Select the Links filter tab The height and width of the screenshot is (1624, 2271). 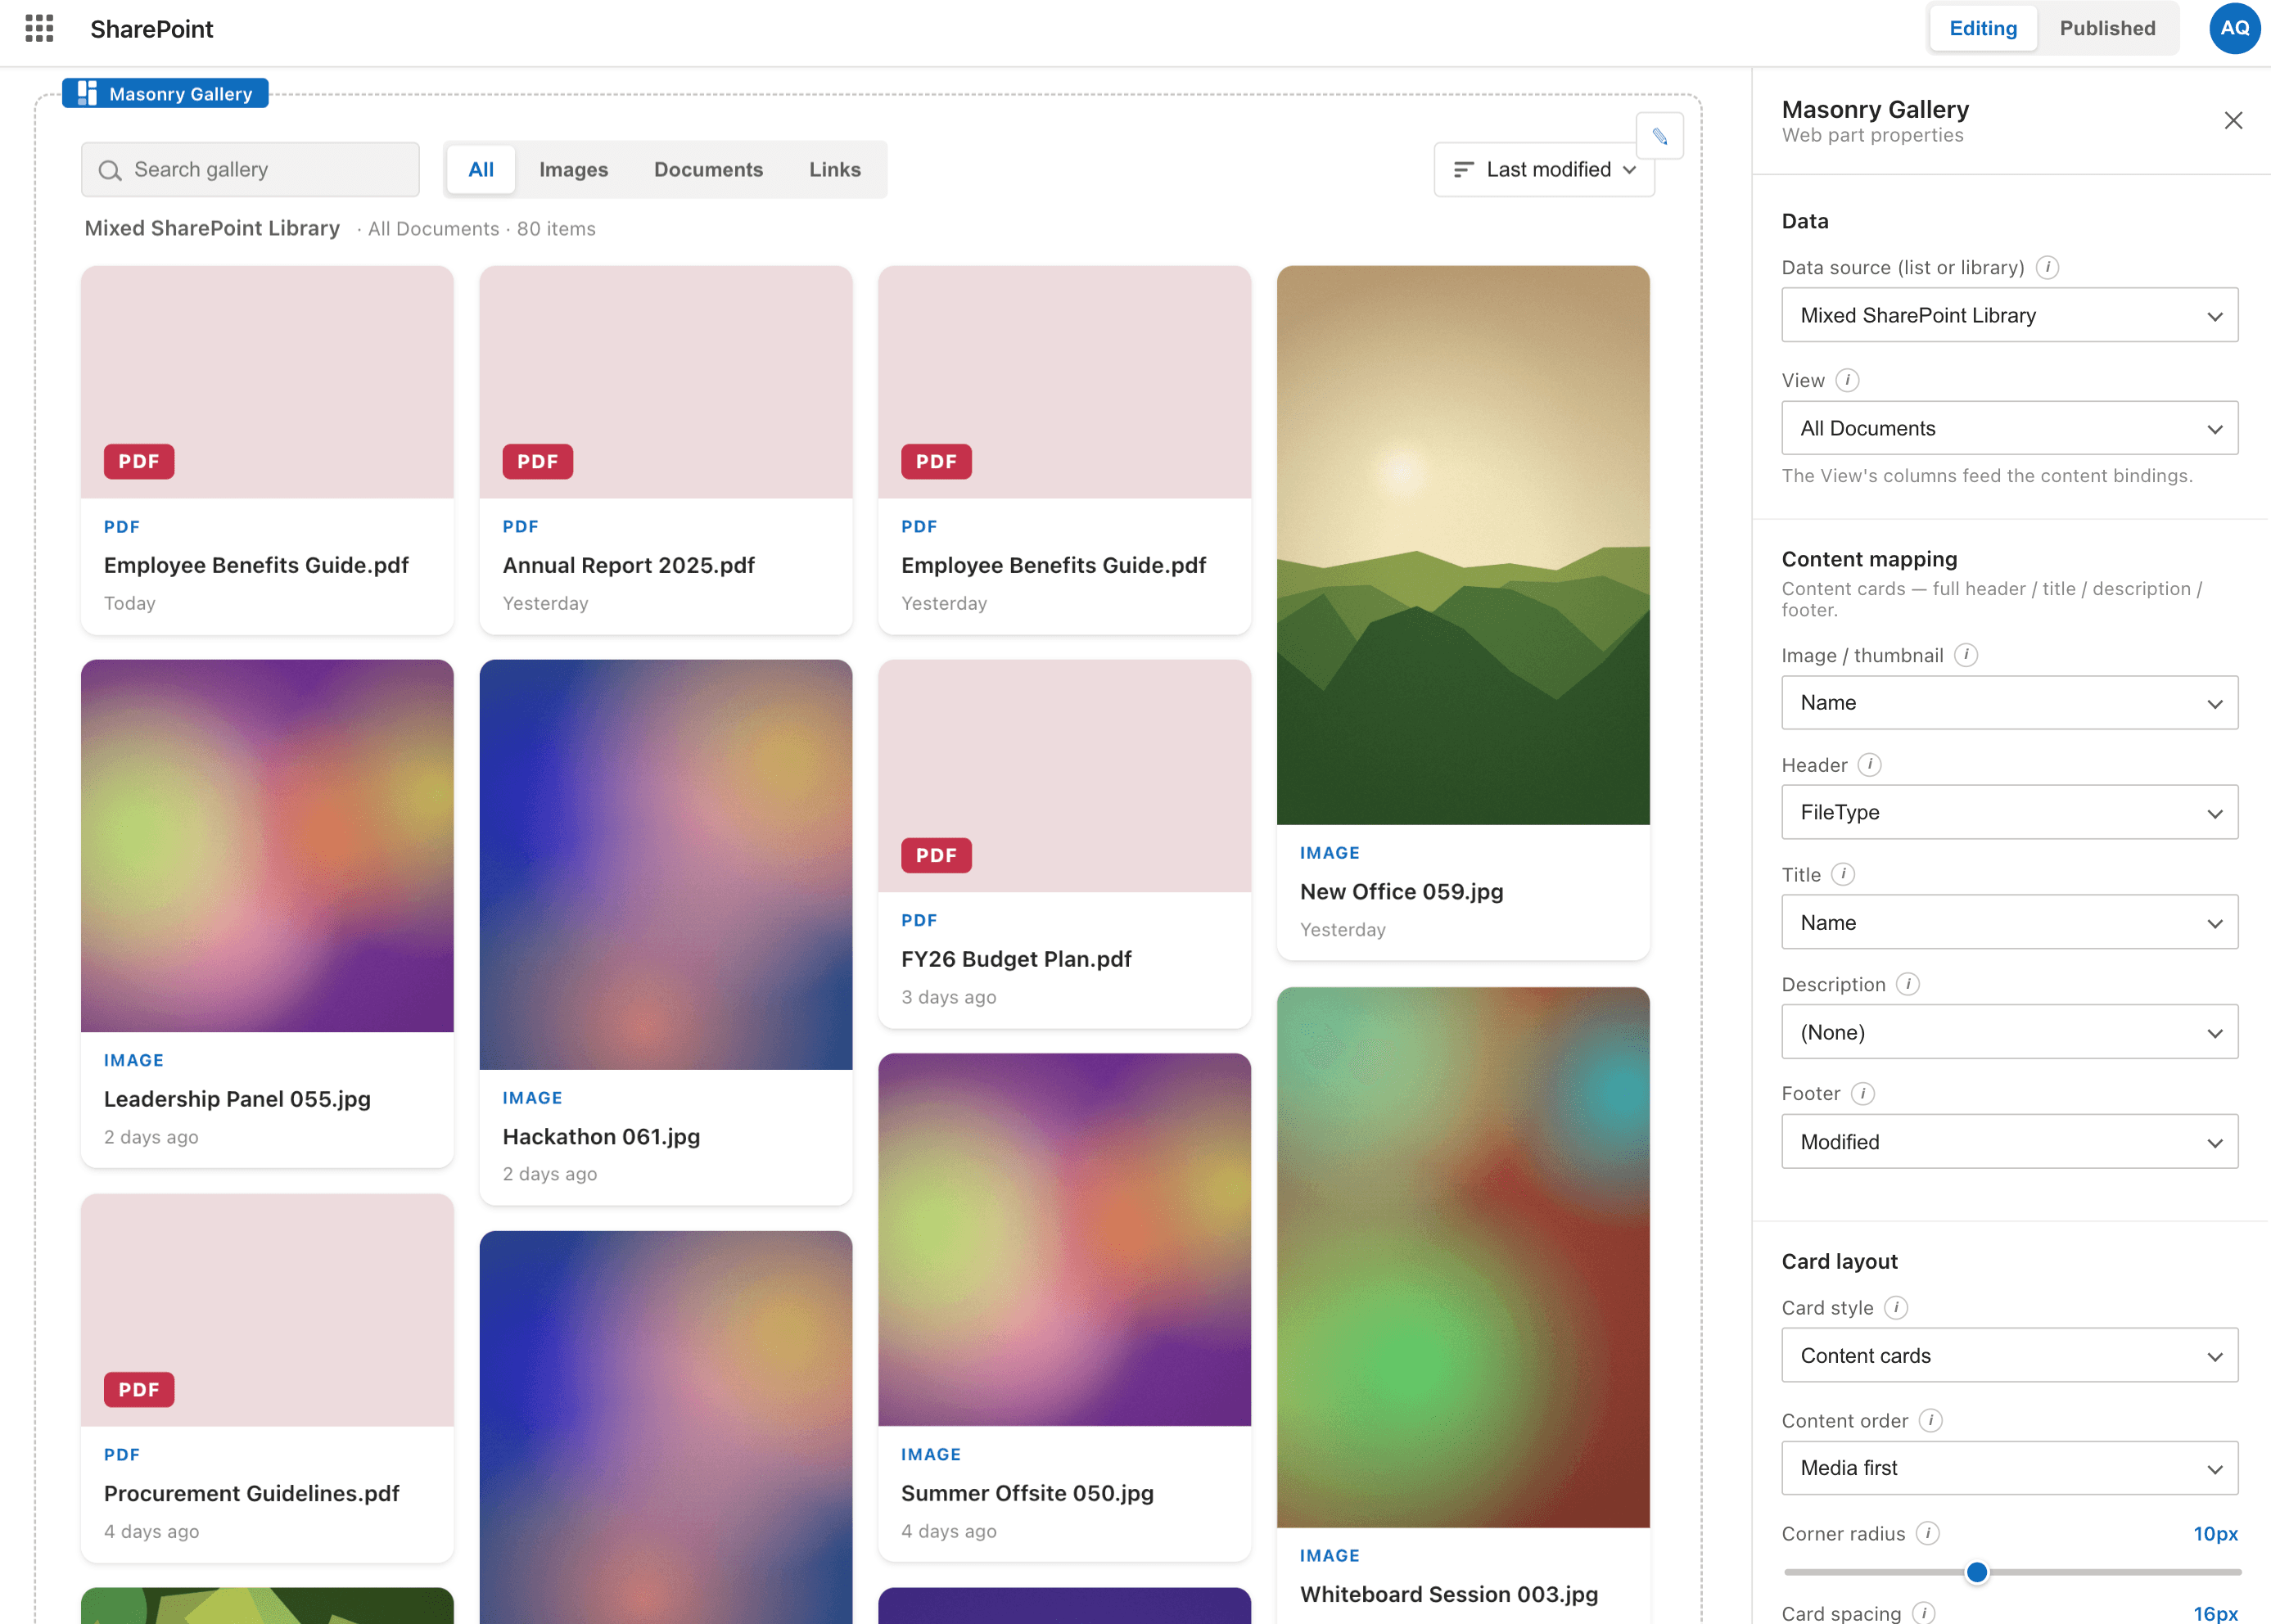pyautogui.click(x=835, y=170)
